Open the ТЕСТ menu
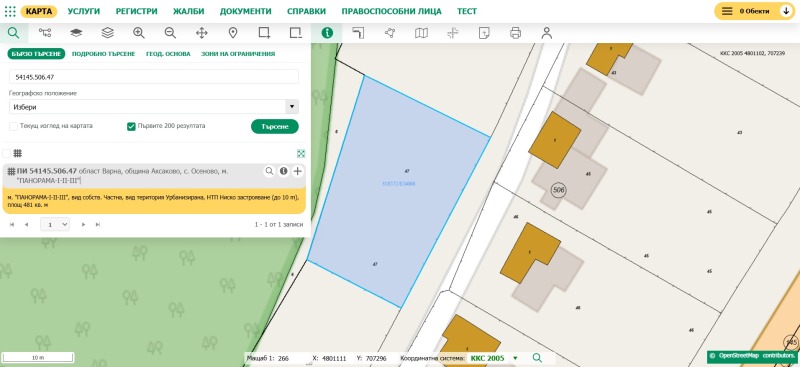The height and width of the screenshot is (367, 800). tap(467, 11)
